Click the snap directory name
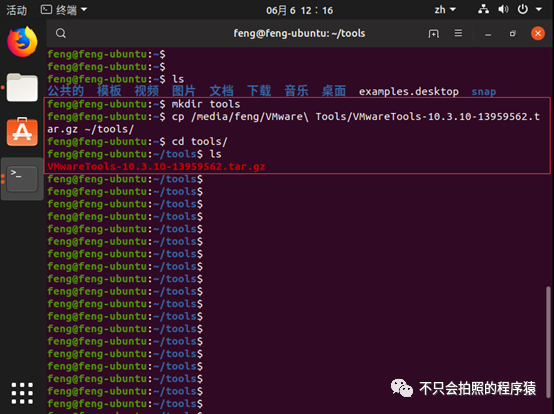 point(484,92)
